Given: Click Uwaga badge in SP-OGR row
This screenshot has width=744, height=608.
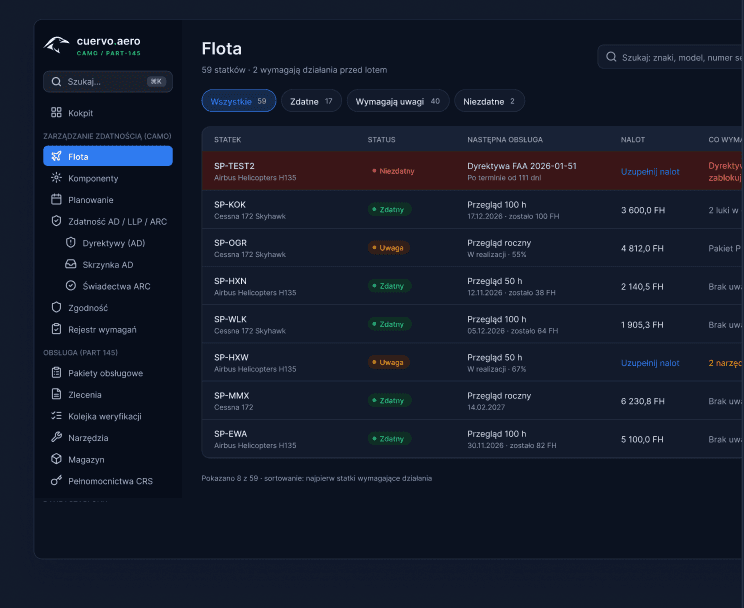Looking at the screenshot, I should [x=388, y=248].
